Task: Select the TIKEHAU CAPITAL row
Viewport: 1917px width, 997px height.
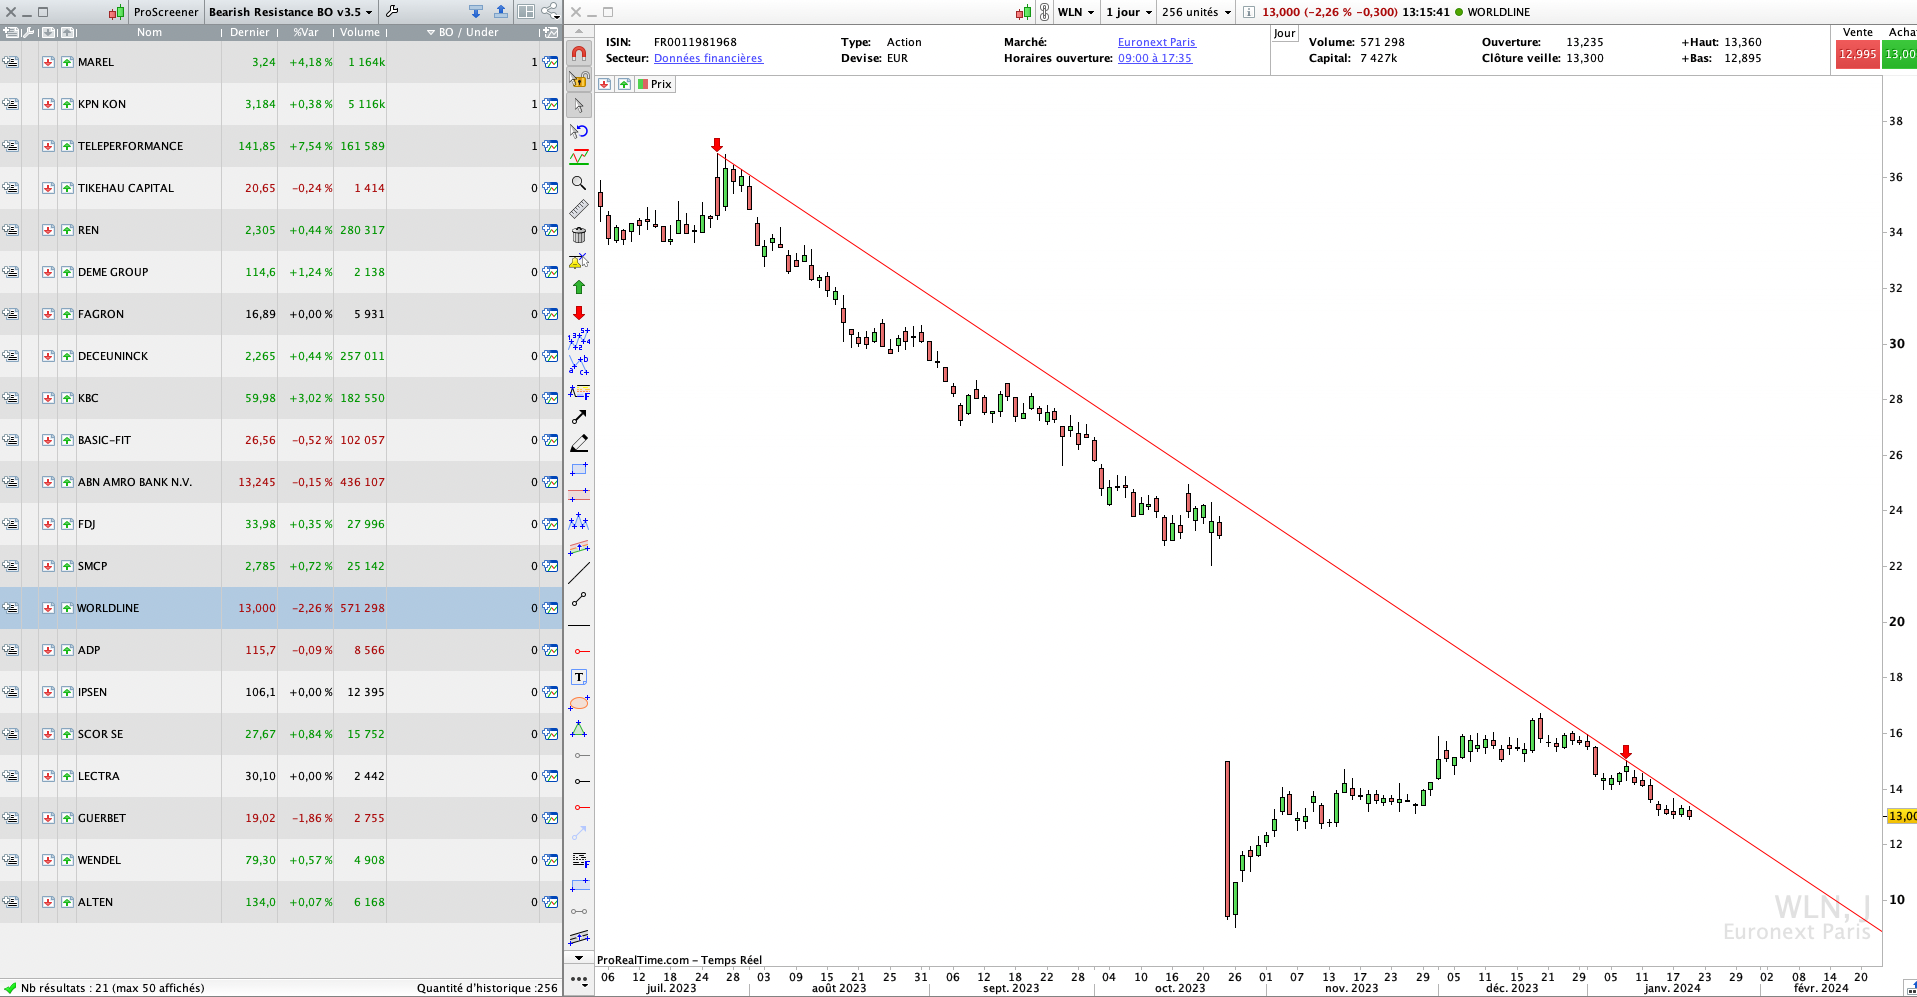Action: click(281, 188)
